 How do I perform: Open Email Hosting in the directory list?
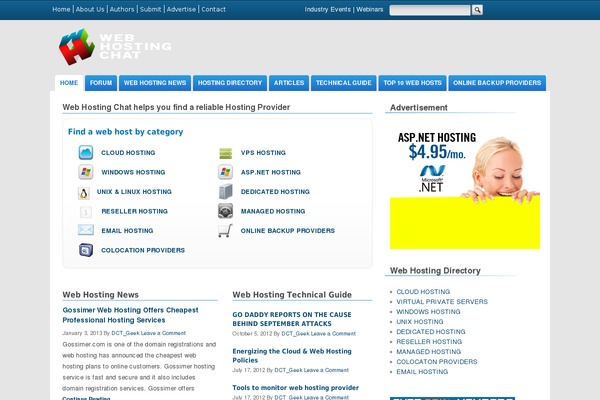coord(422,371)
